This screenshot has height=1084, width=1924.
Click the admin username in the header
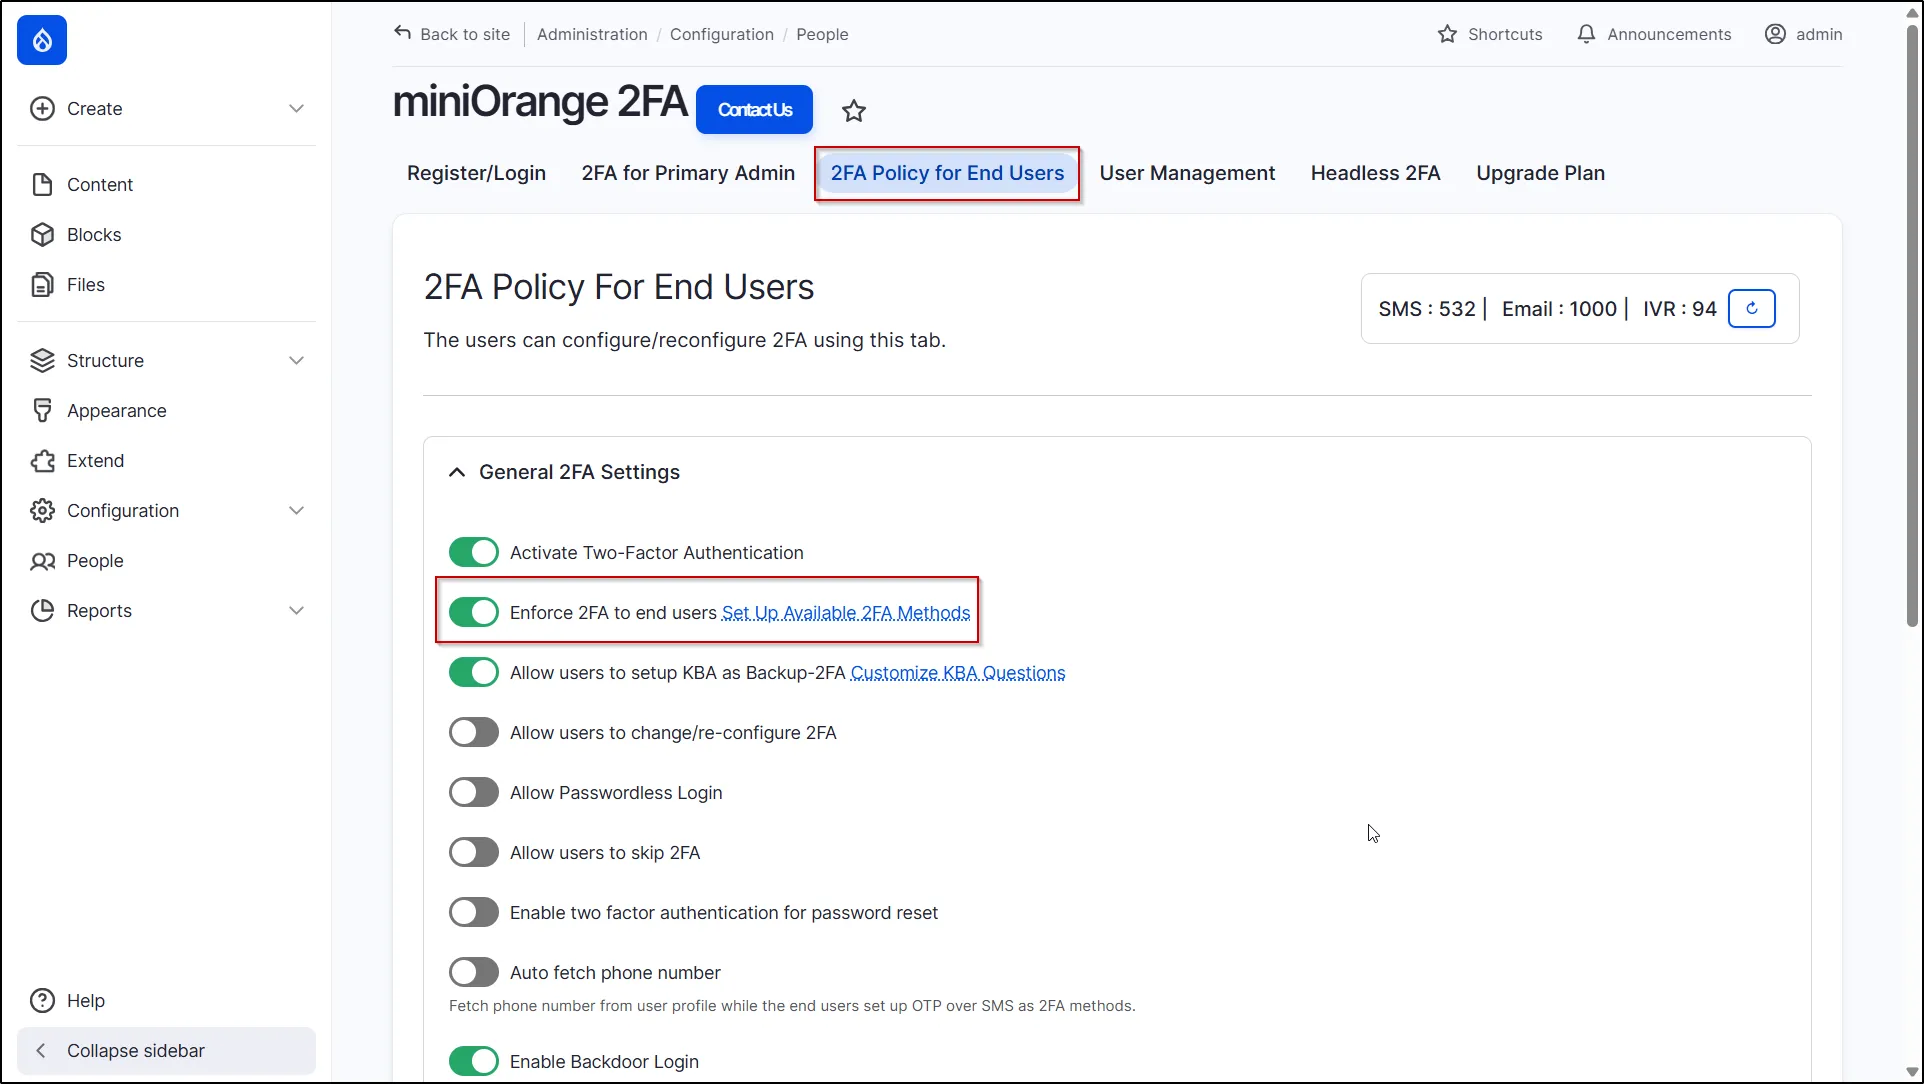pos(1819,34)
